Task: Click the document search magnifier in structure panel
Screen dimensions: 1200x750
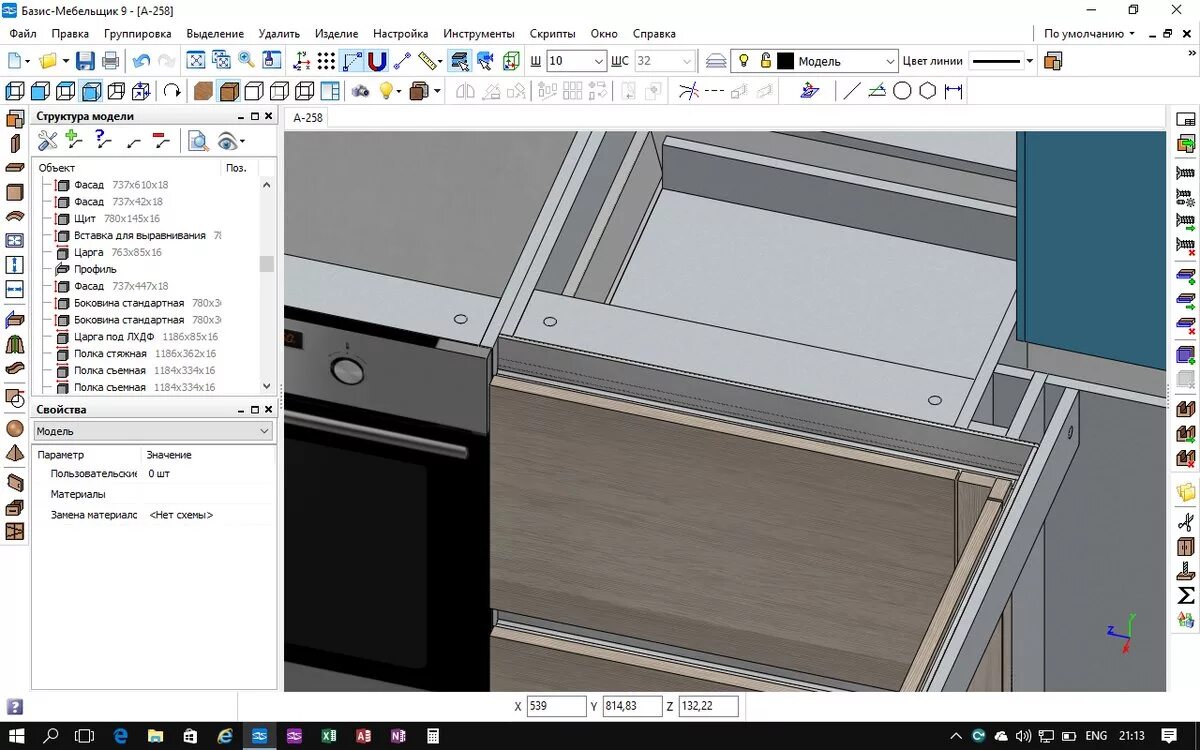Action: (x=199, y=141)
